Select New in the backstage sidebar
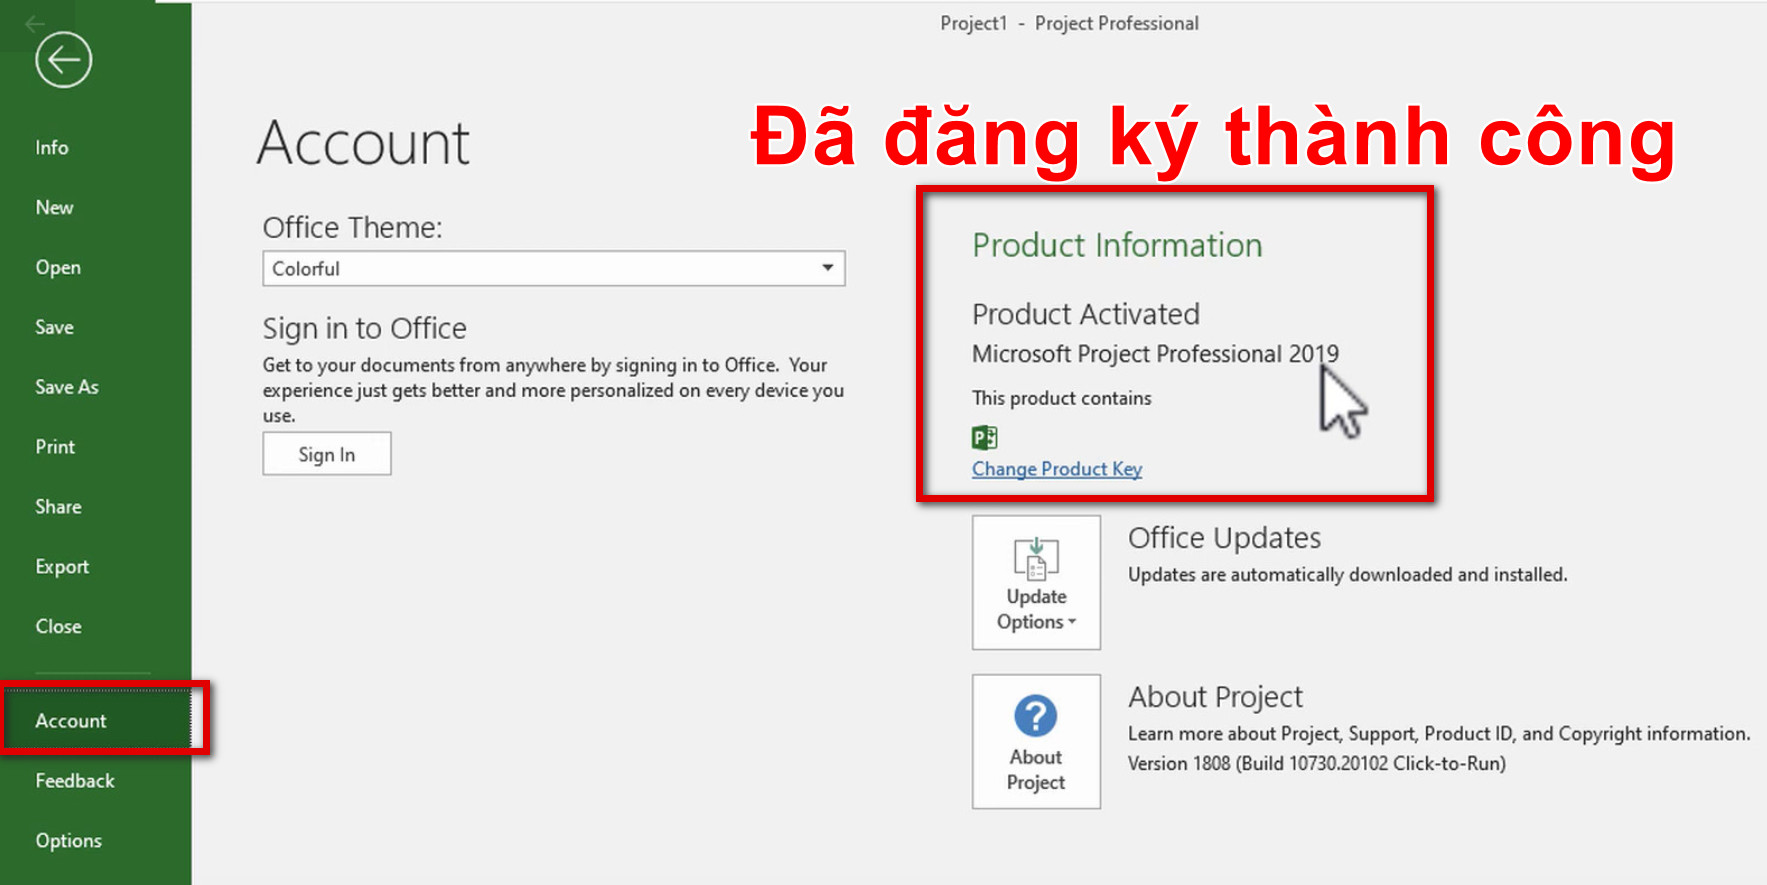The image size is (1767, 885). click(x=55, y=208)
